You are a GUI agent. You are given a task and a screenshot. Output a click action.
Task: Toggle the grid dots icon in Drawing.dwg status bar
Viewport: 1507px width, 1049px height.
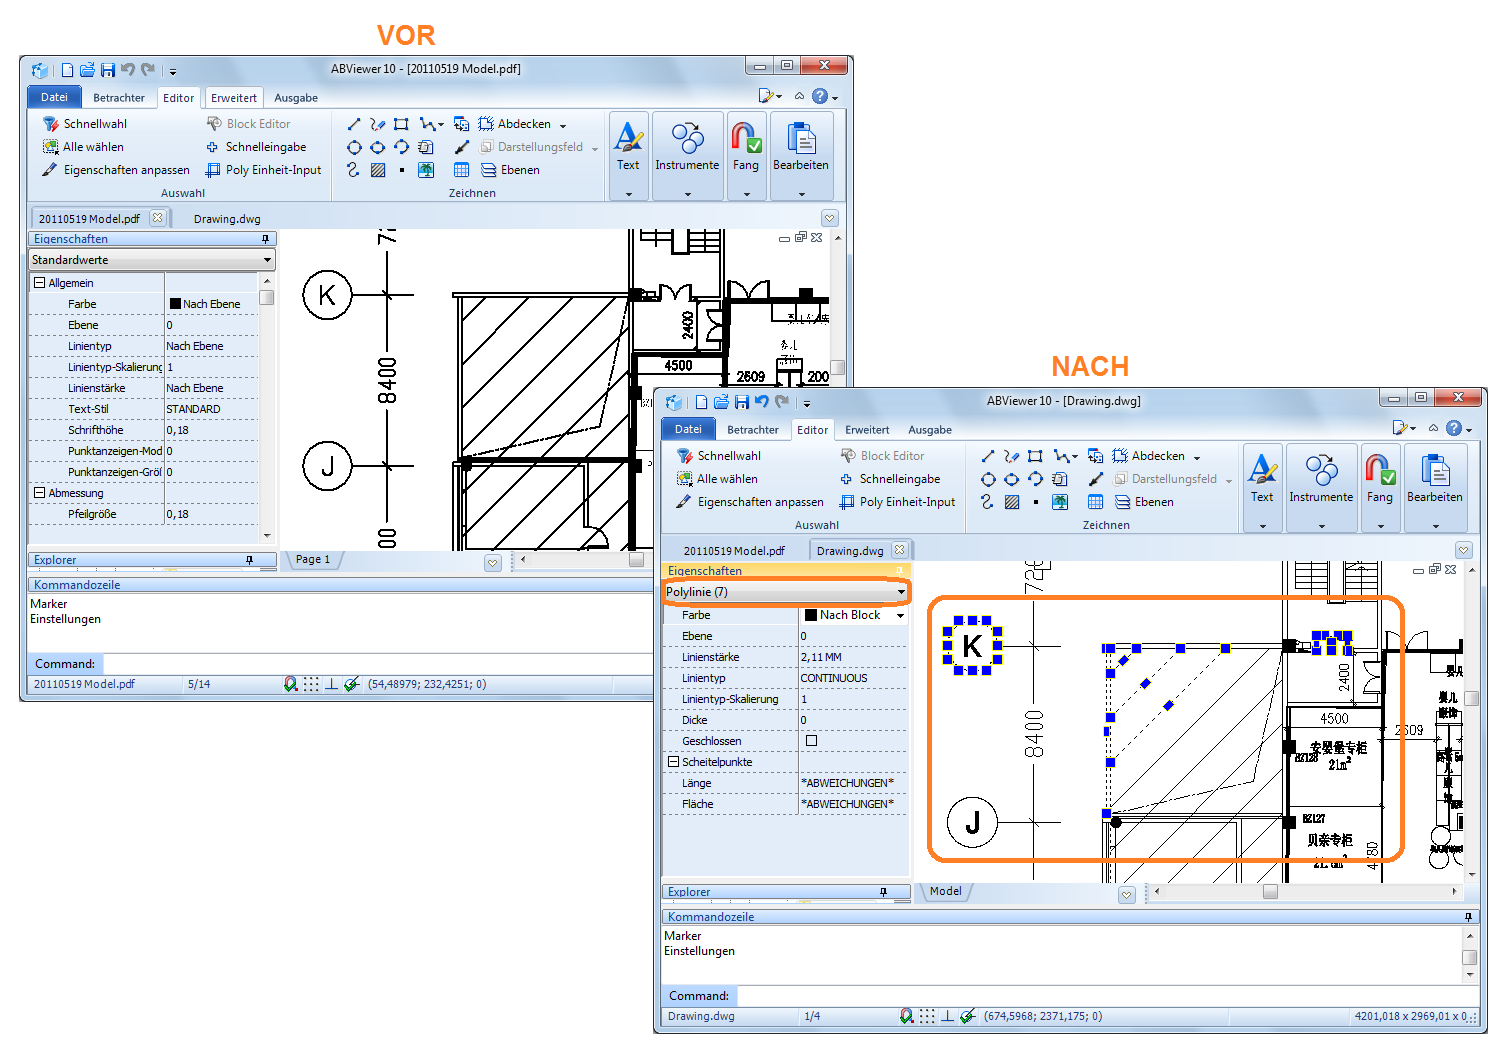pos(927,1016)
